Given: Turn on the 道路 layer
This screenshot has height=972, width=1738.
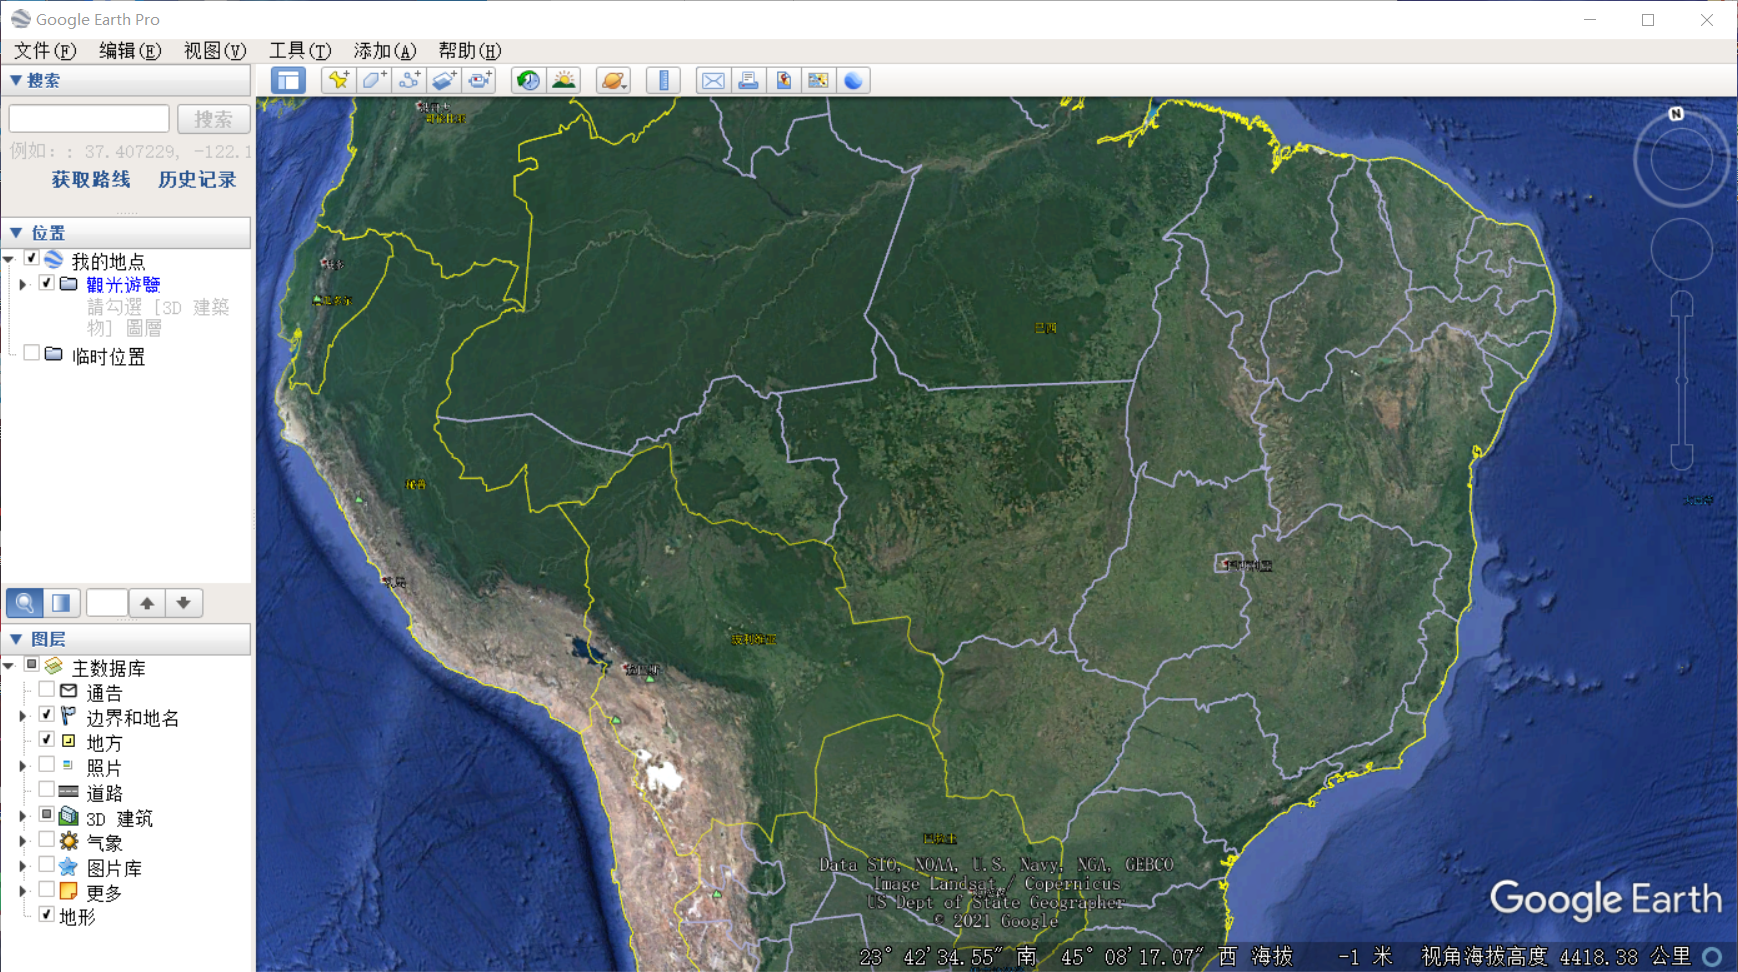Looking at the screenshot, I should pos(46,790).
